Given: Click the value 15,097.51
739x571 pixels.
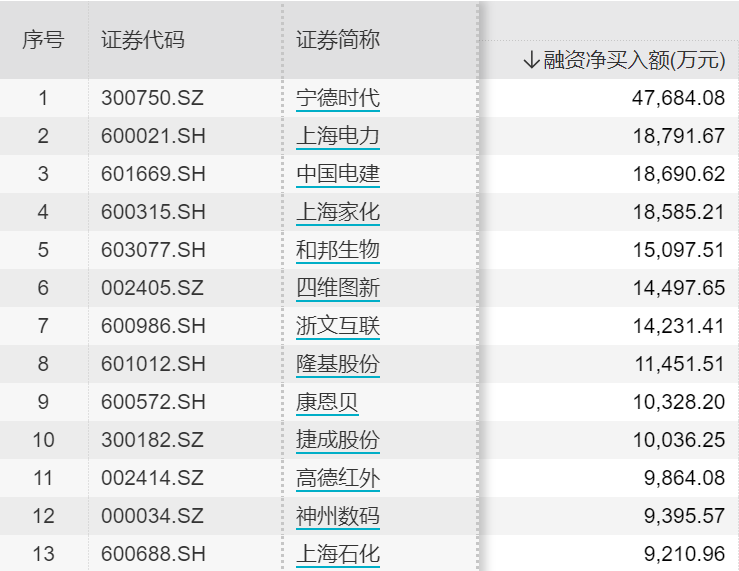Looking at the screenshot, I should [x=679, y=250].
